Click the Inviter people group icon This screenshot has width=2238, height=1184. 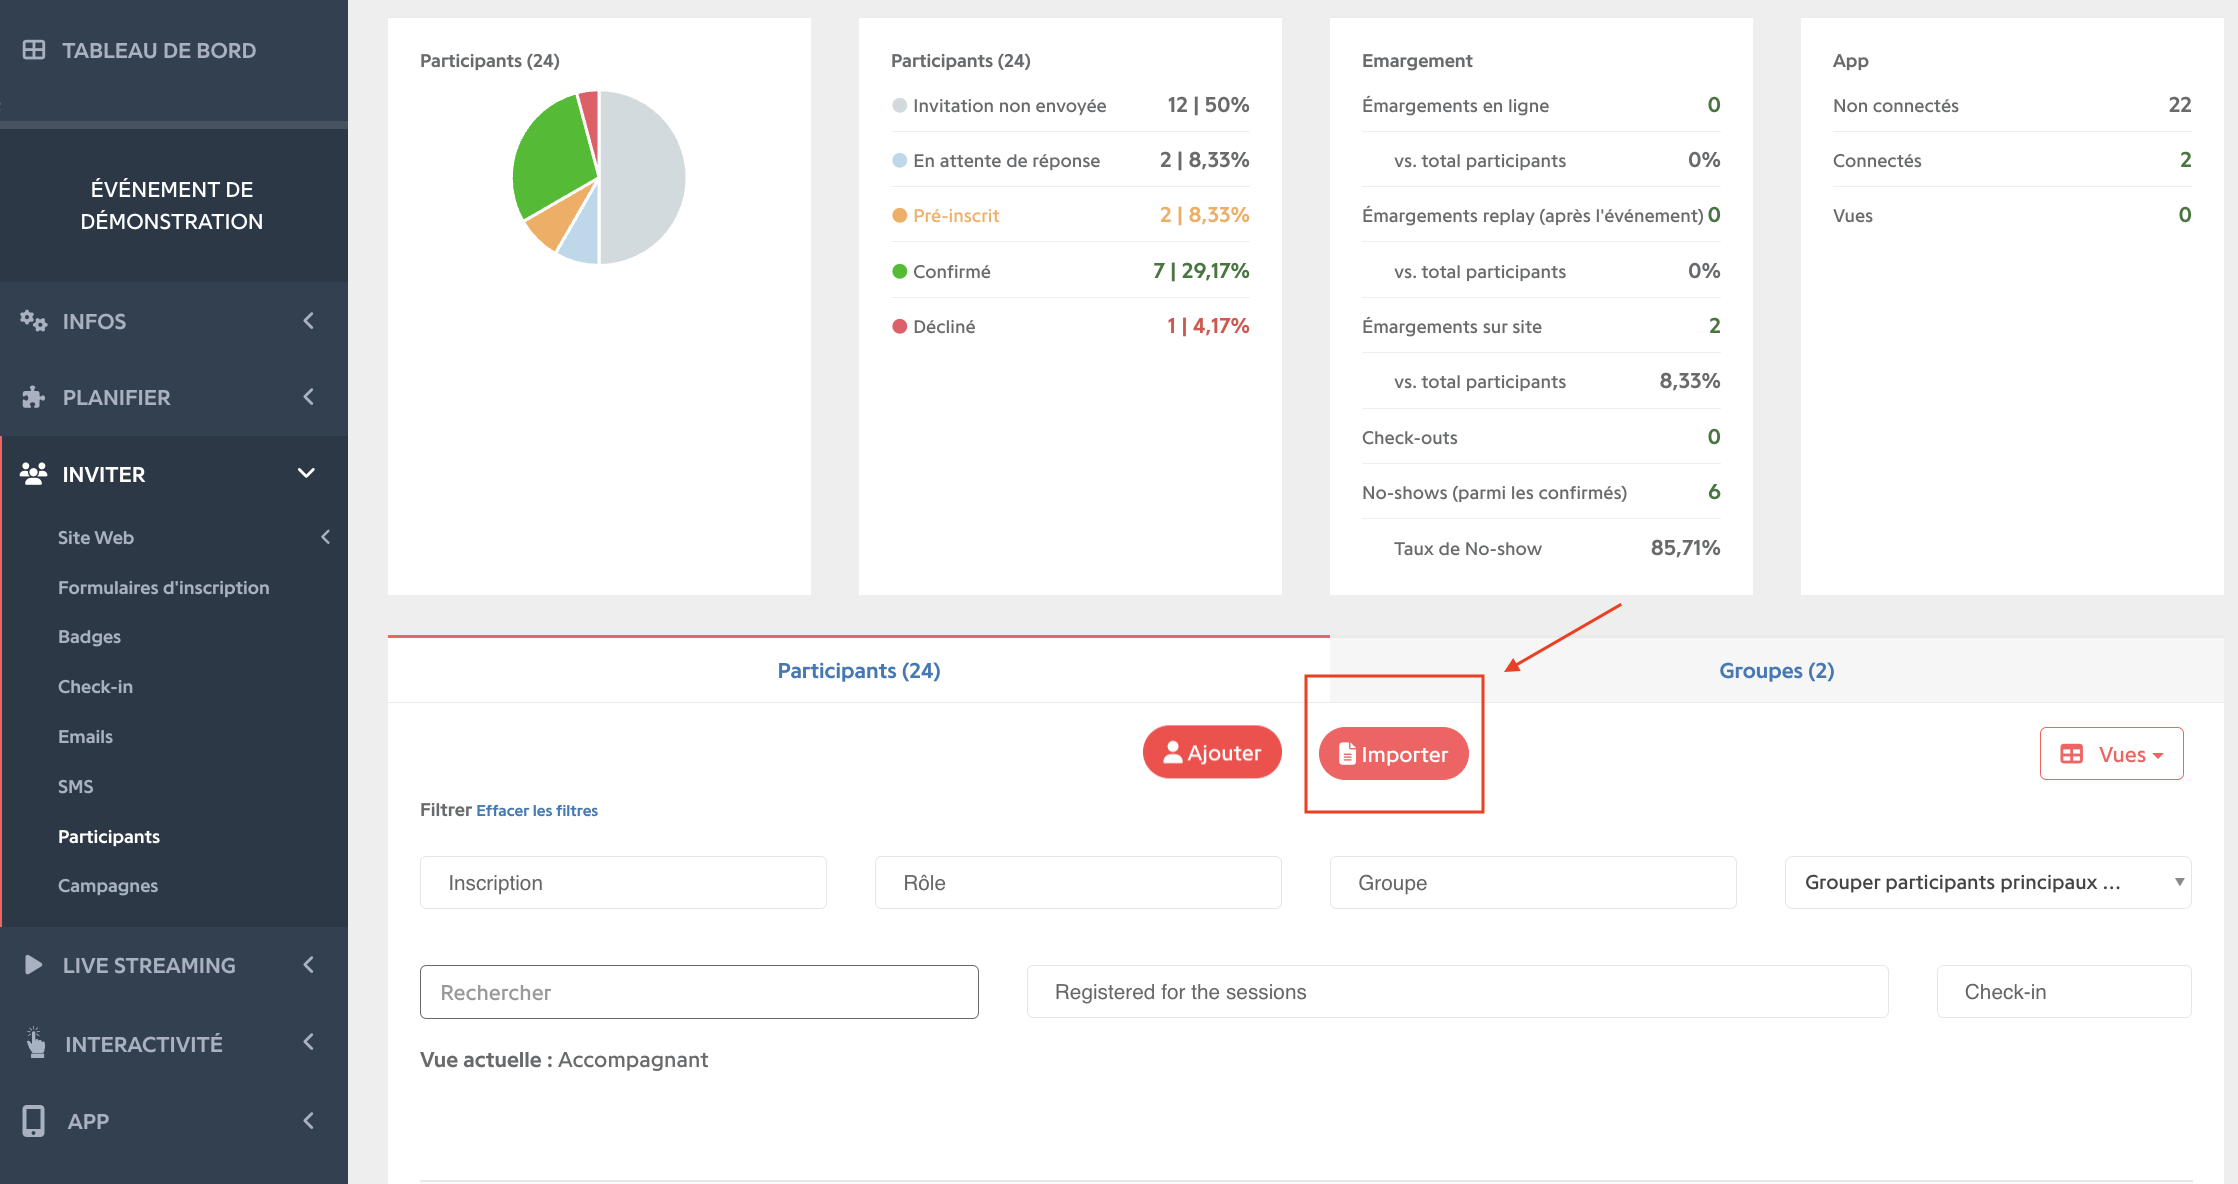pyautogui.click(x=34, y=474)
